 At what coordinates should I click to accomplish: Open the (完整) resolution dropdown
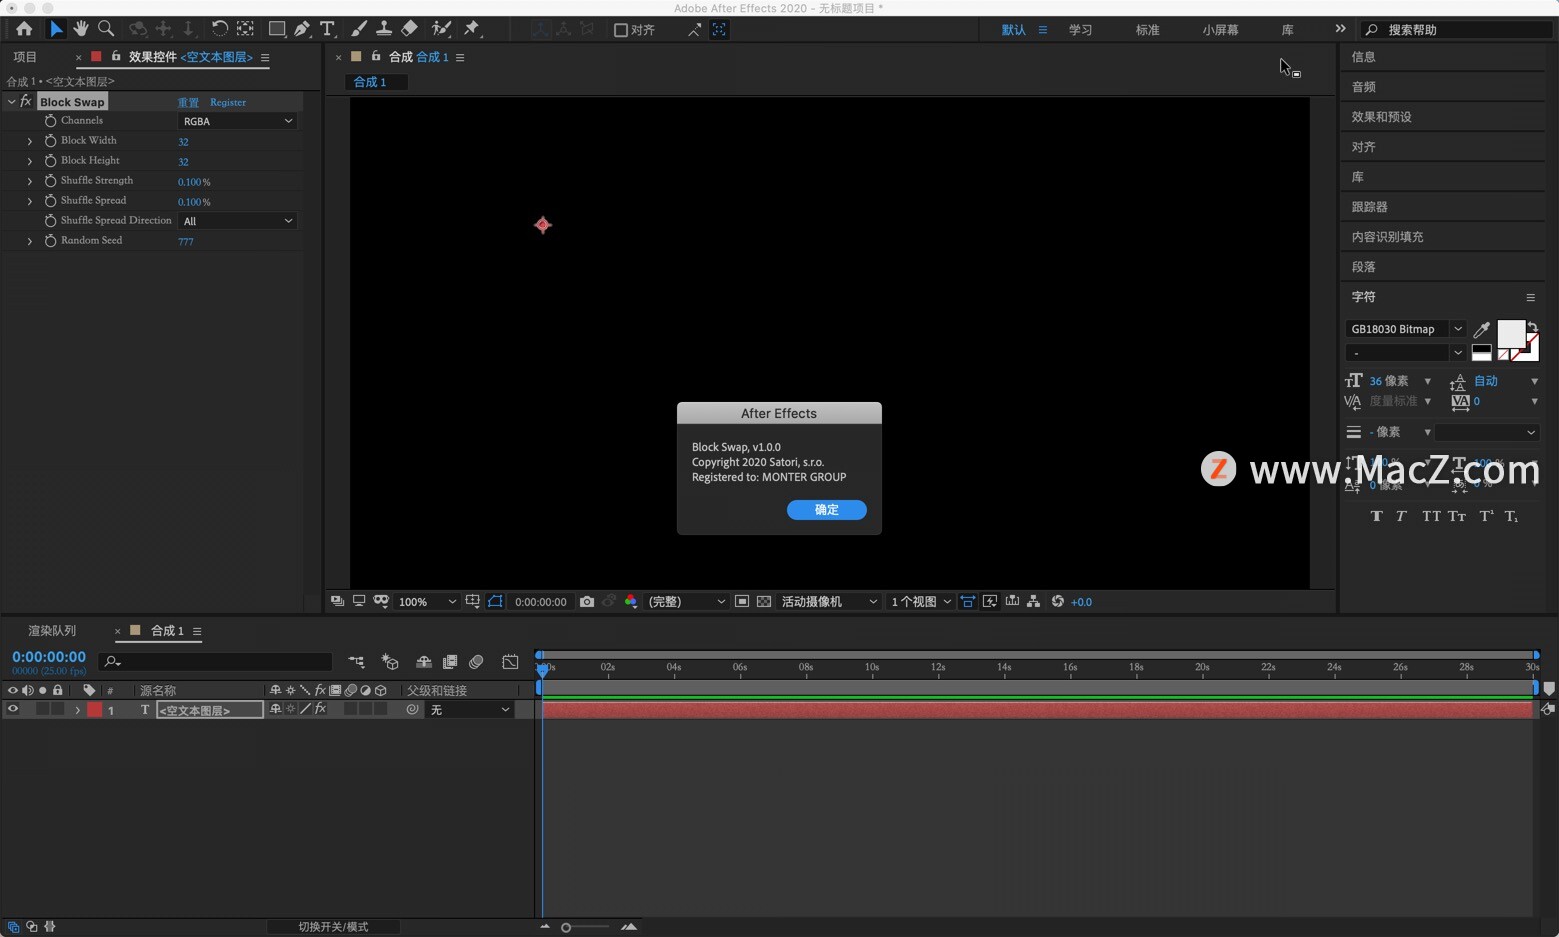pyautogui.click(x=686, y=601)
